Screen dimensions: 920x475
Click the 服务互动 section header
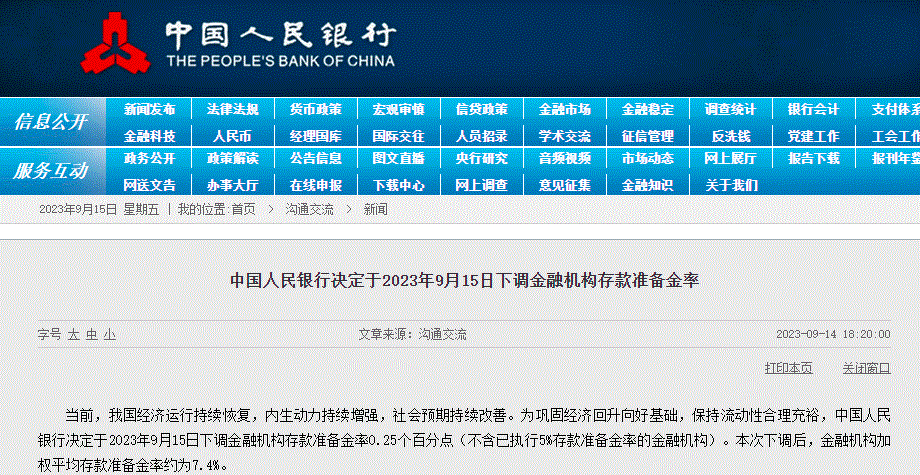pyautogui.click(x=50, y=171)
